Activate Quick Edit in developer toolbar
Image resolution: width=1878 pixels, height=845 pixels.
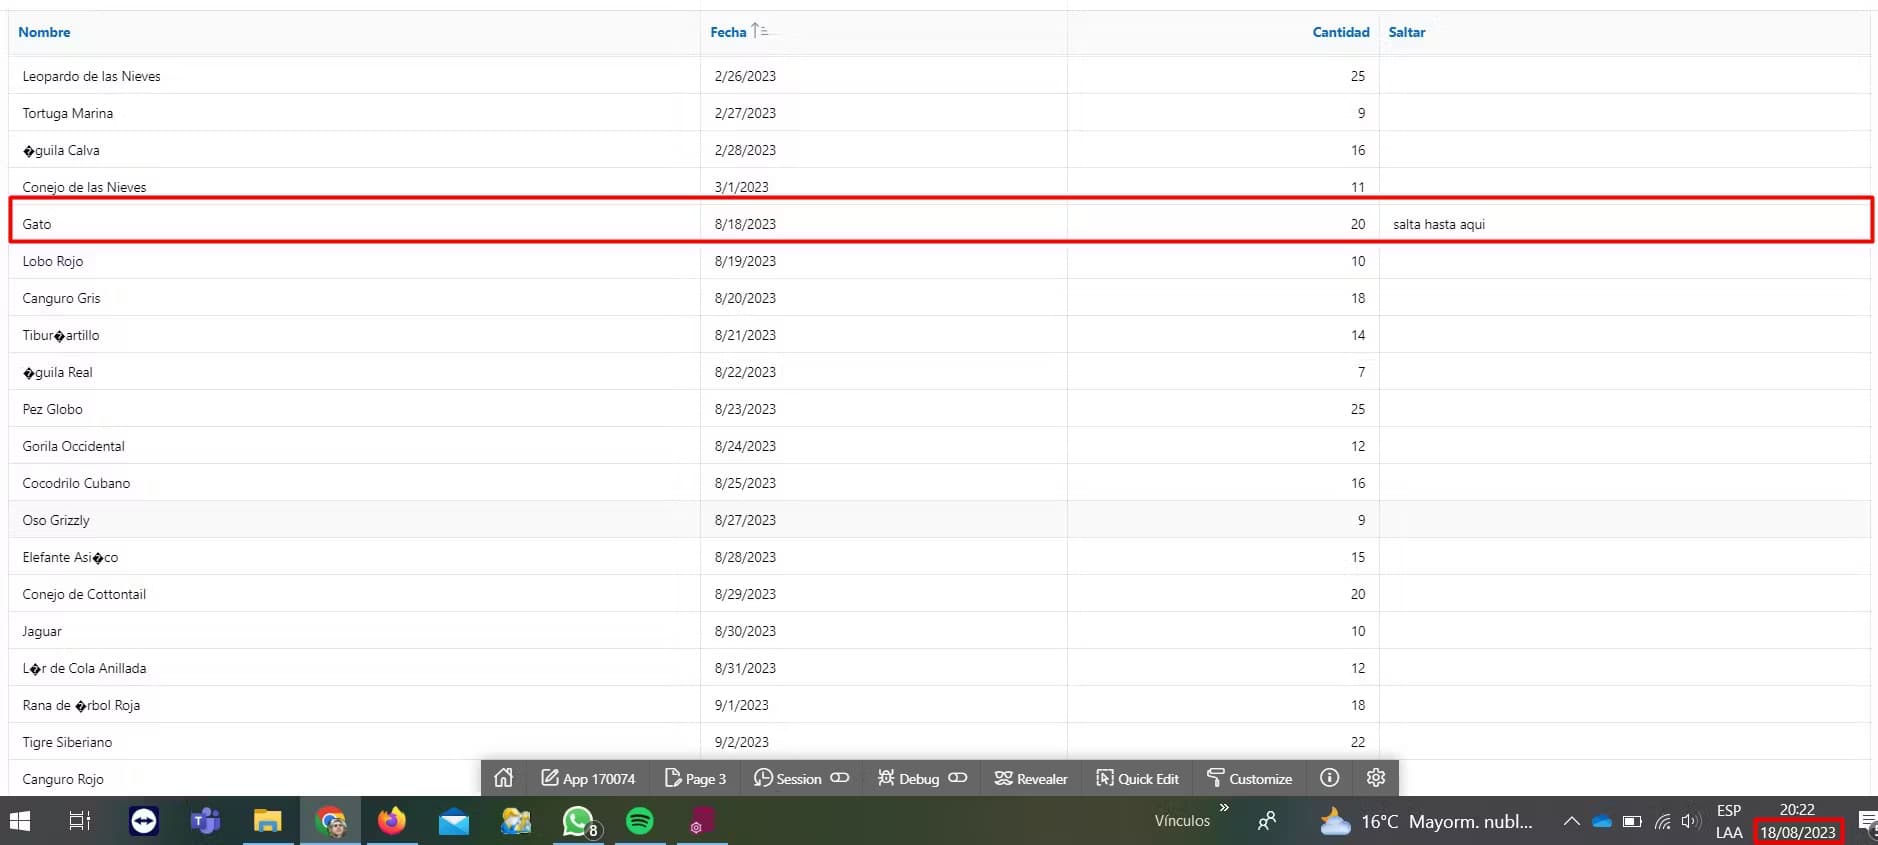1137,778
